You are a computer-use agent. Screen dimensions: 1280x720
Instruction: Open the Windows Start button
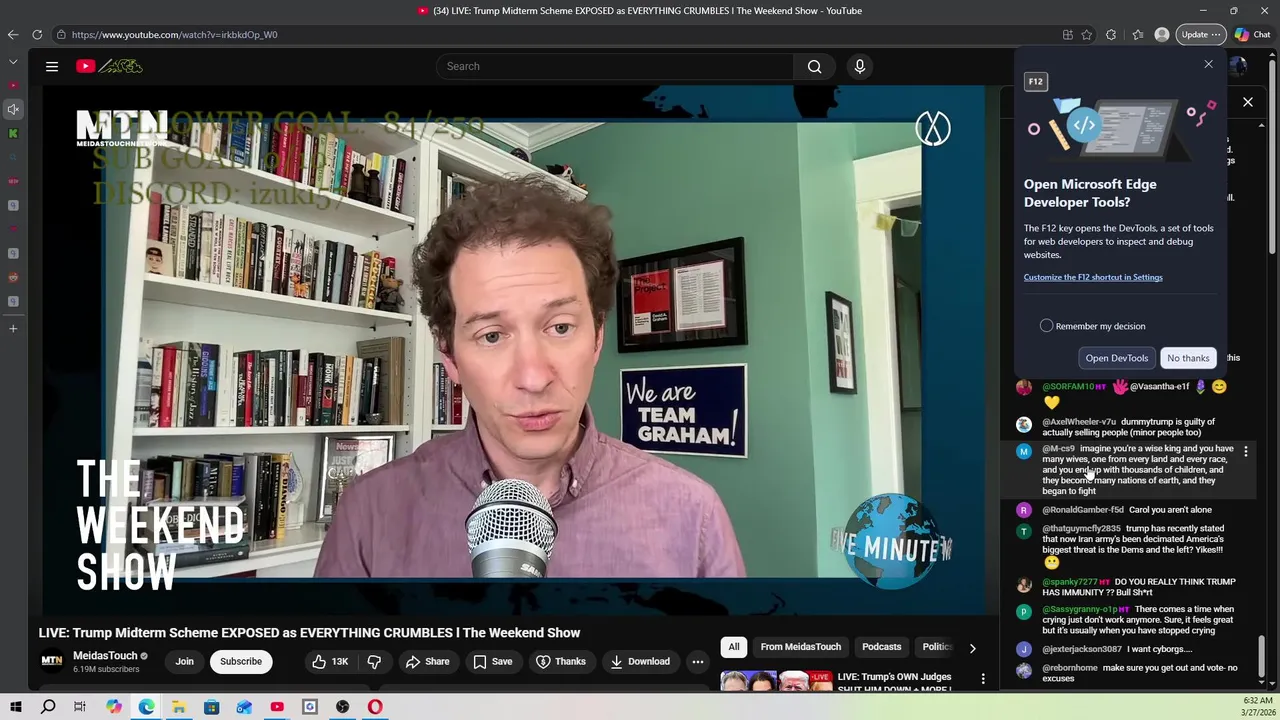click(x=15, y=707)
